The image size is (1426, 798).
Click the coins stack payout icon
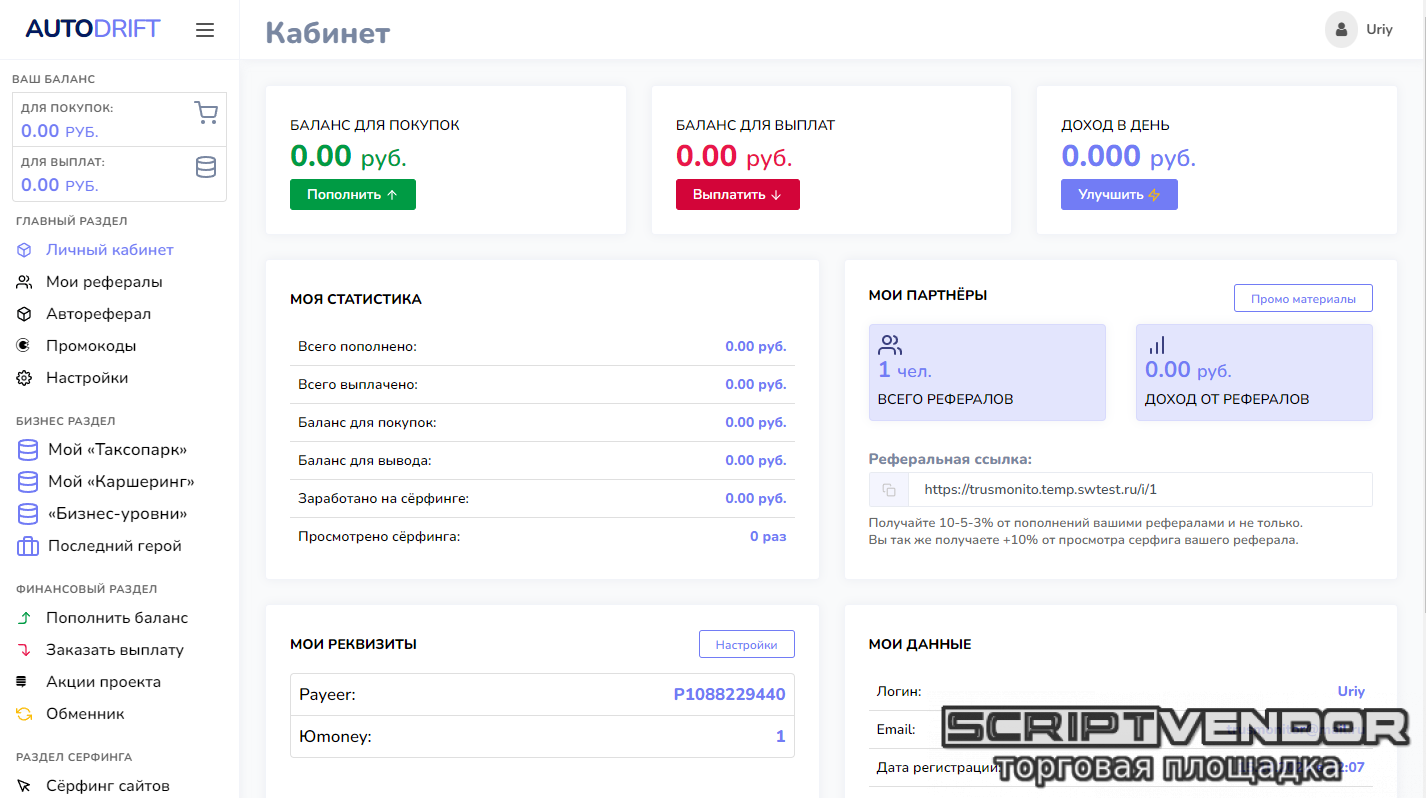coord(206,167)
